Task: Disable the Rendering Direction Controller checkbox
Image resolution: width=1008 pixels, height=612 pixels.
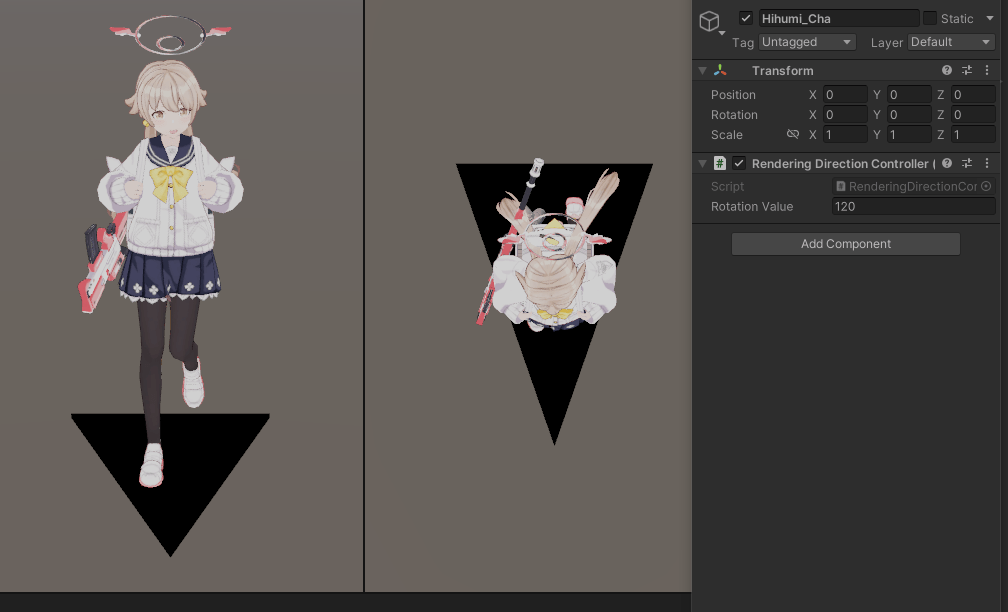Action: (x=739, y=163)
